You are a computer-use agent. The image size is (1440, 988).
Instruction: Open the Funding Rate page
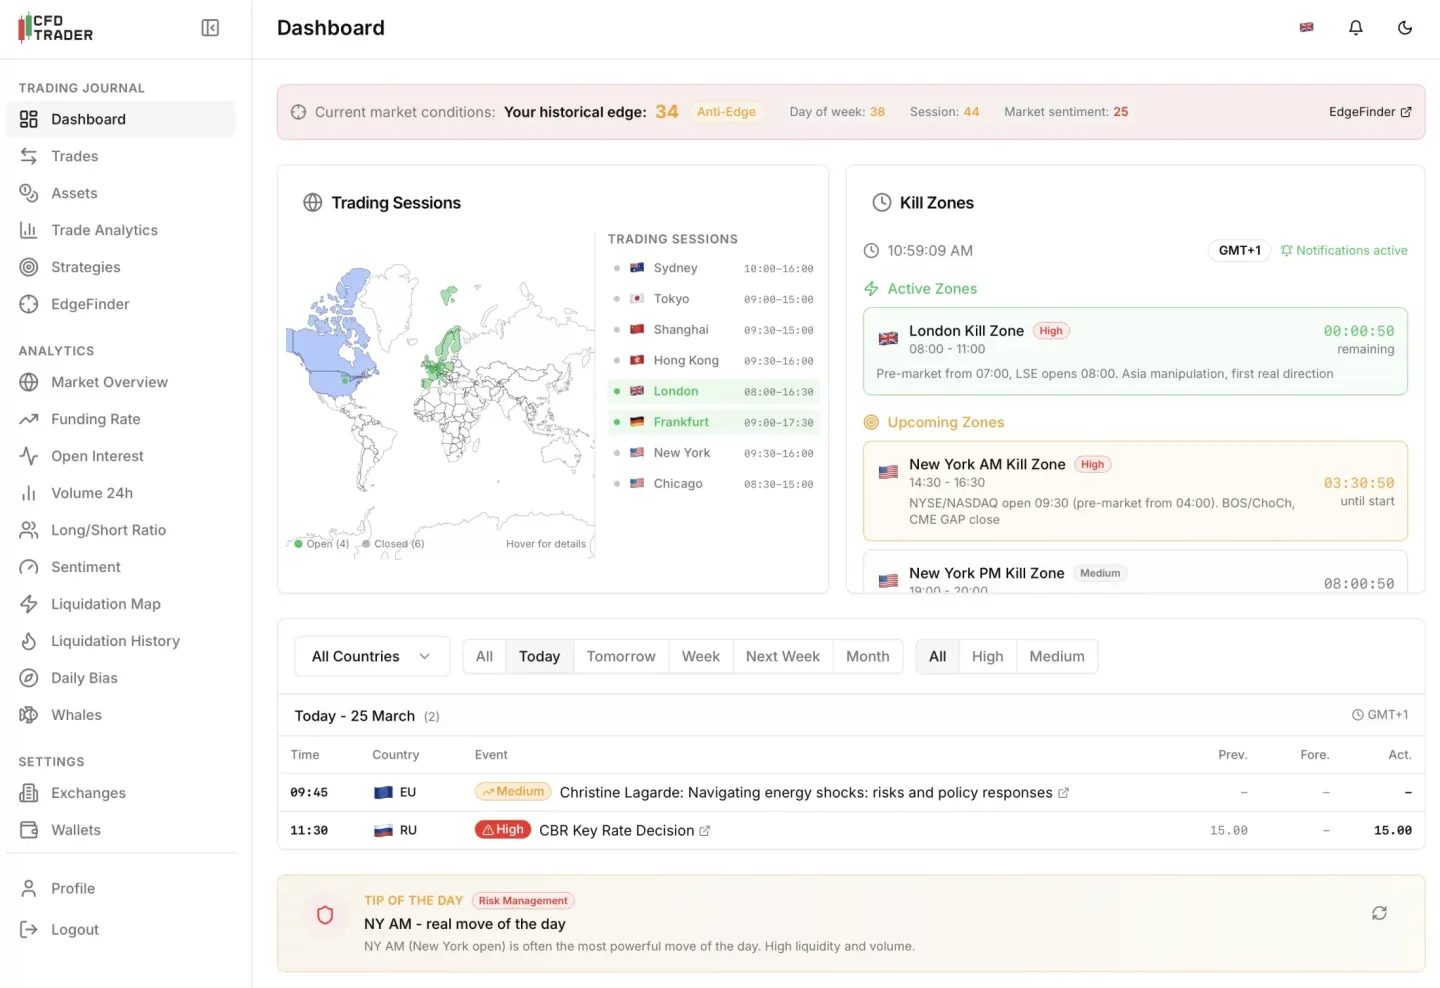coord(95,419)
